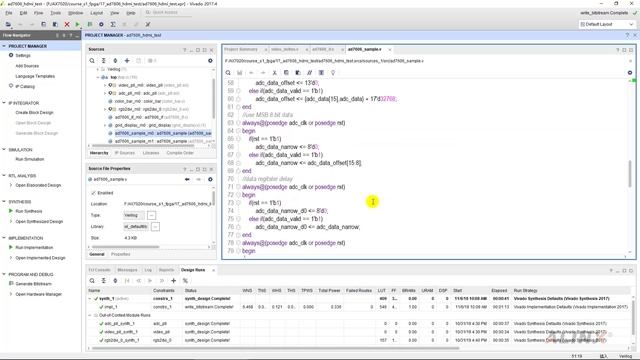Click the editor search magnifier icon

(228, 73)
